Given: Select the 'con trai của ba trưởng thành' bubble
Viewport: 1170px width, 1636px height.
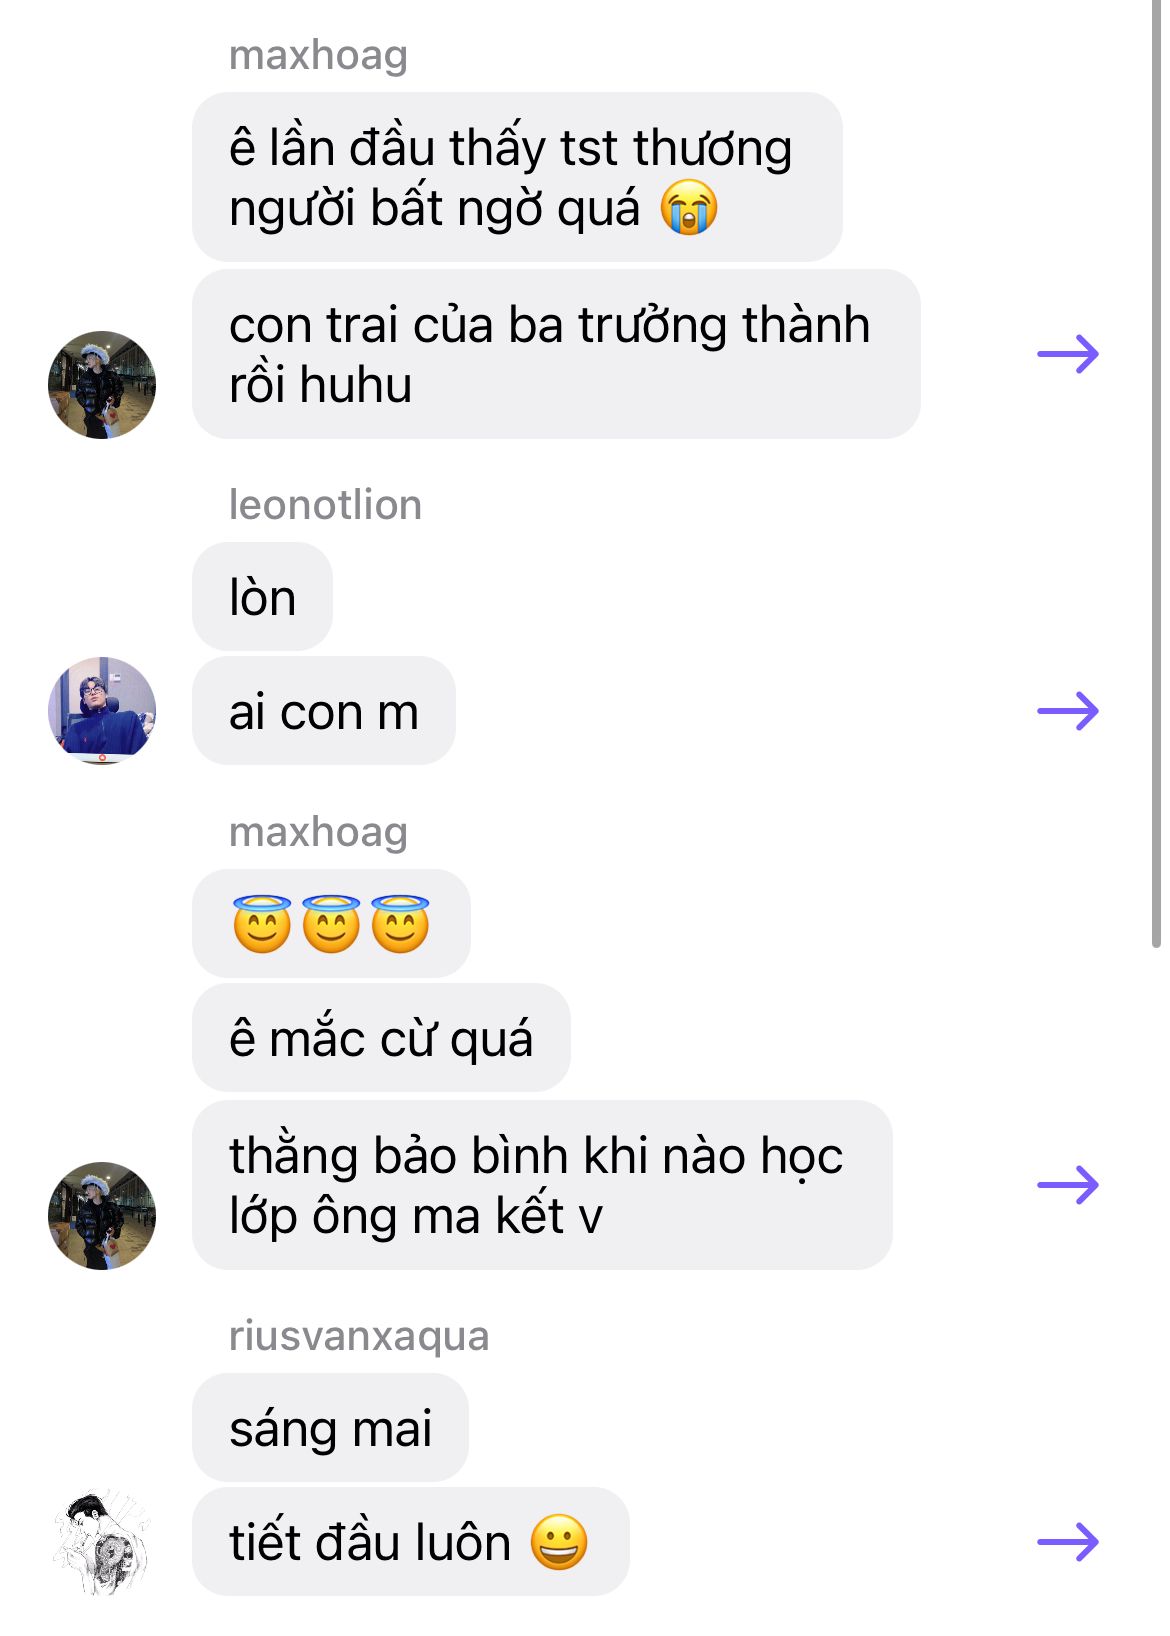Looking at the screenshot, I should (556, 354).
